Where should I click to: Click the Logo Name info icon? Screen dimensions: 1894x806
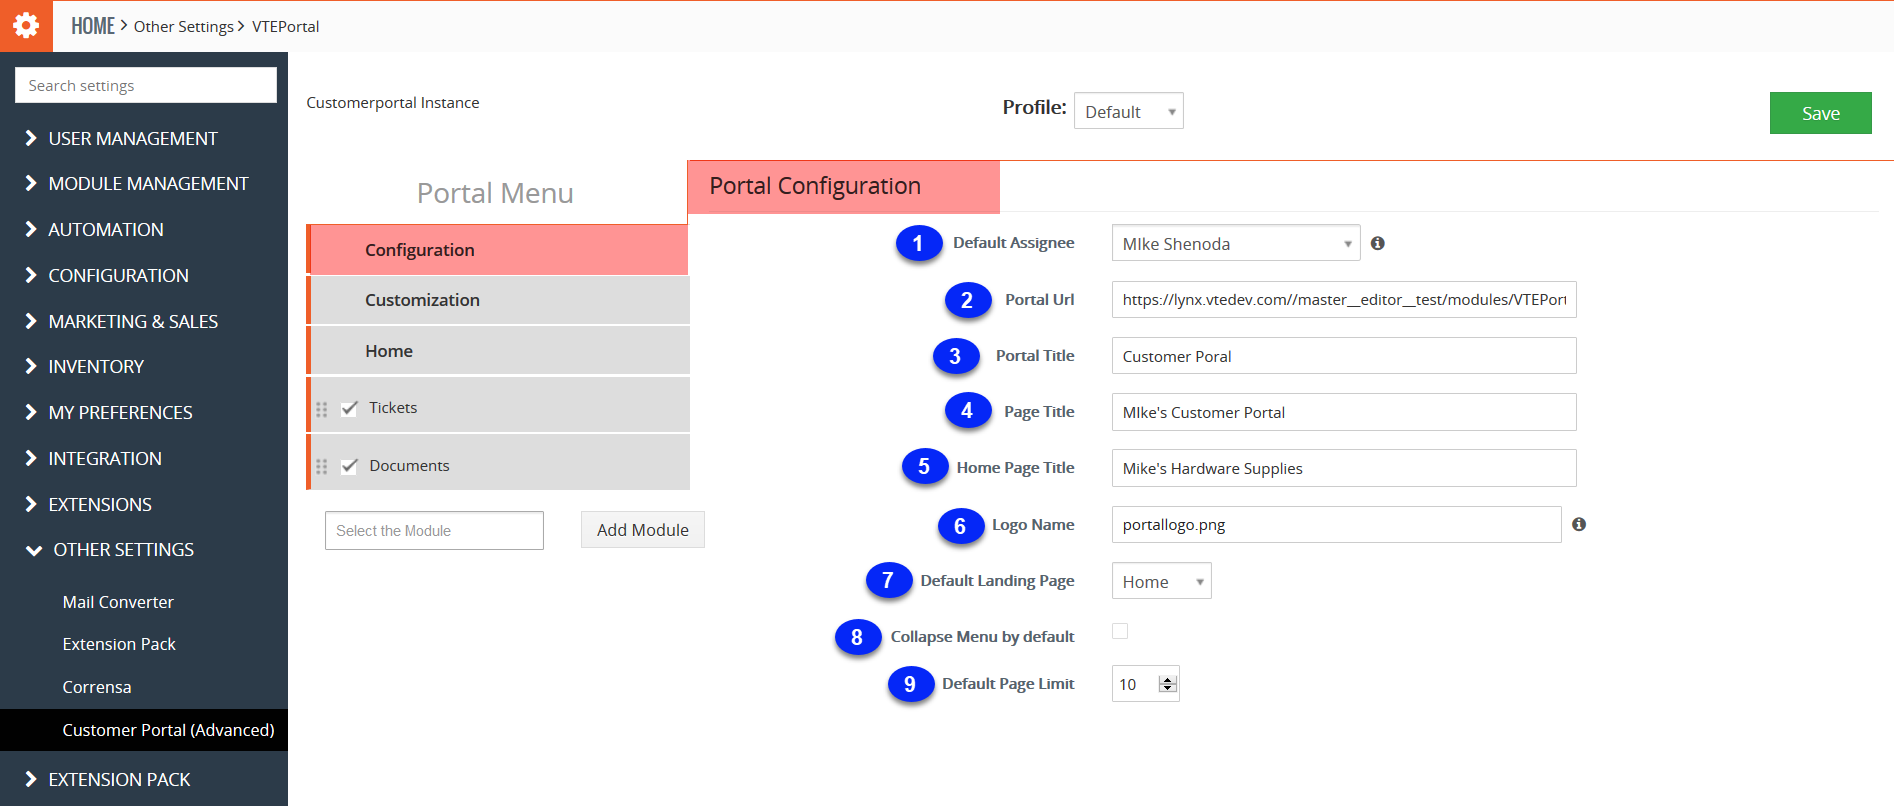pyautogui.click(x=1579, y=524)
